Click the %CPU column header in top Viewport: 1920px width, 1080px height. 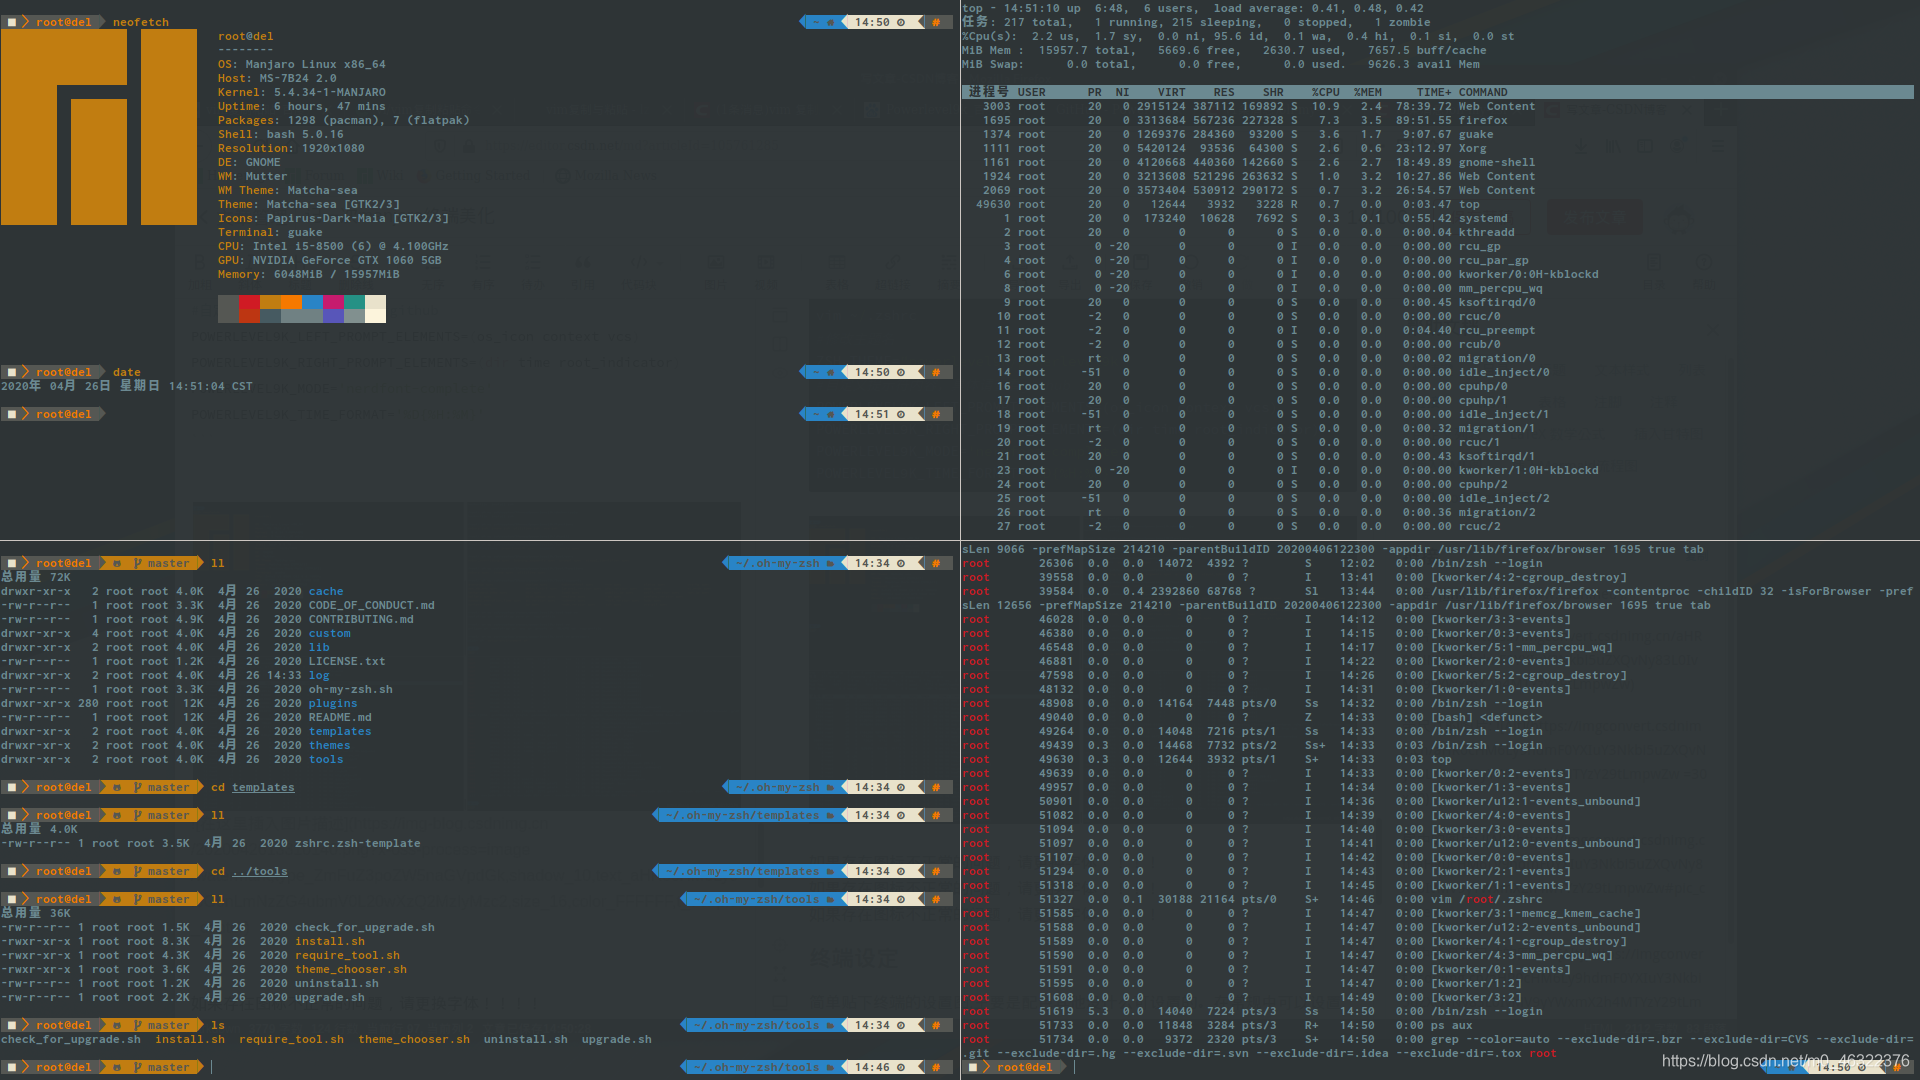point(1326,92)
